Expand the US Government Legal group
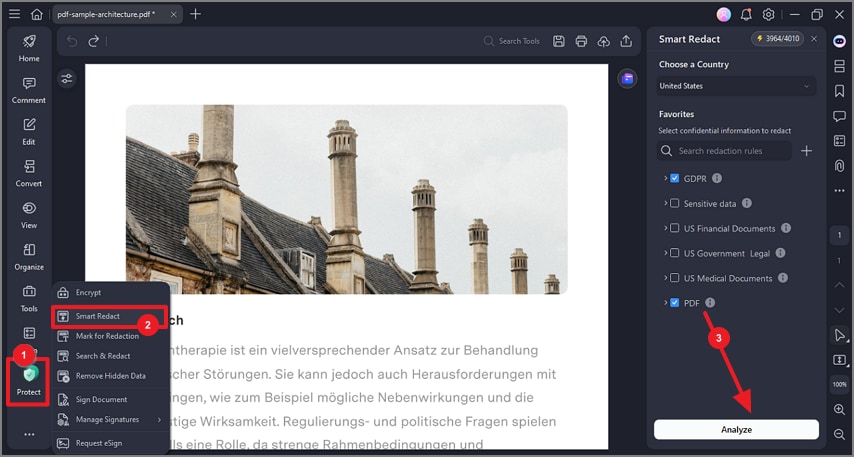Screen dimensions: 854x457 (665, 253)
